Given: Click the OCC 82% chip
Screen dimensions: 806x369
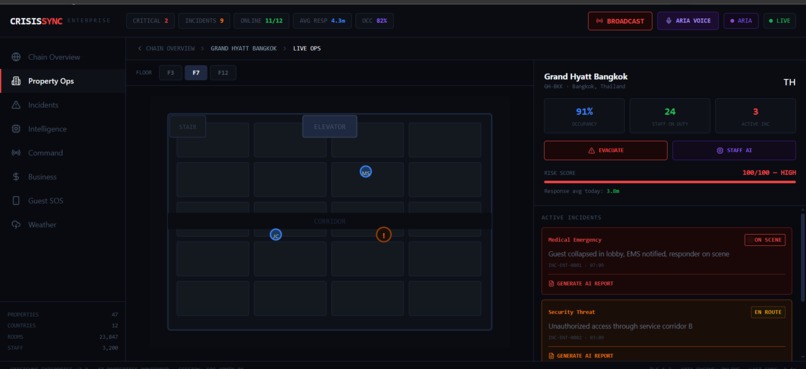Looking at the screenshot, I should point(375,21).
